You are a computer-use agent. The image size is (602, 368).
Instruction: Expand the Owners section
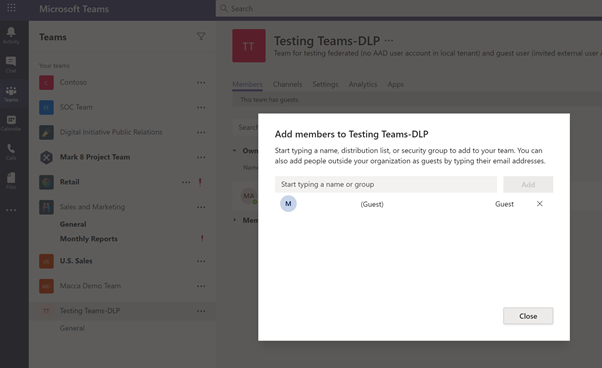click(x=235, y=150)
